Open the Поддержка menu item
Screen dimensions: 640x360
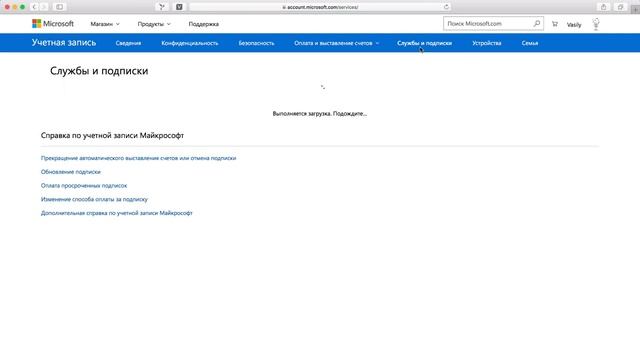click(x=203, y=24)
